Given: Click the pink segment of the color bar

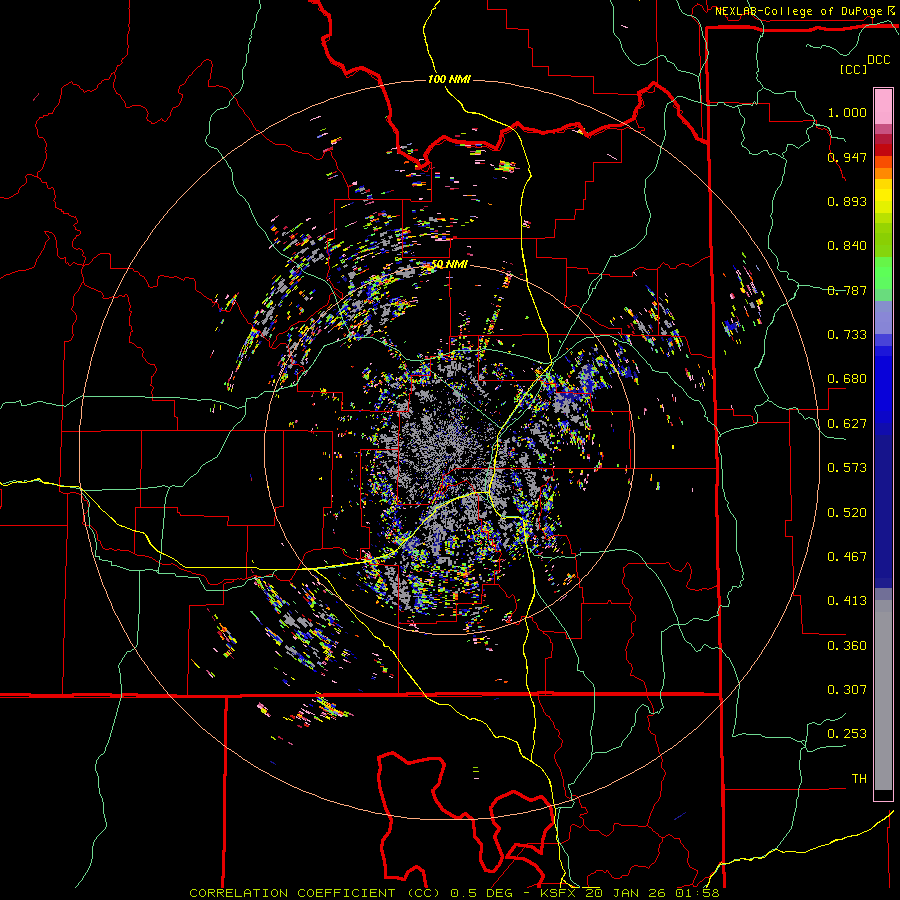Looking at the screenshot, I should (883, 107).
